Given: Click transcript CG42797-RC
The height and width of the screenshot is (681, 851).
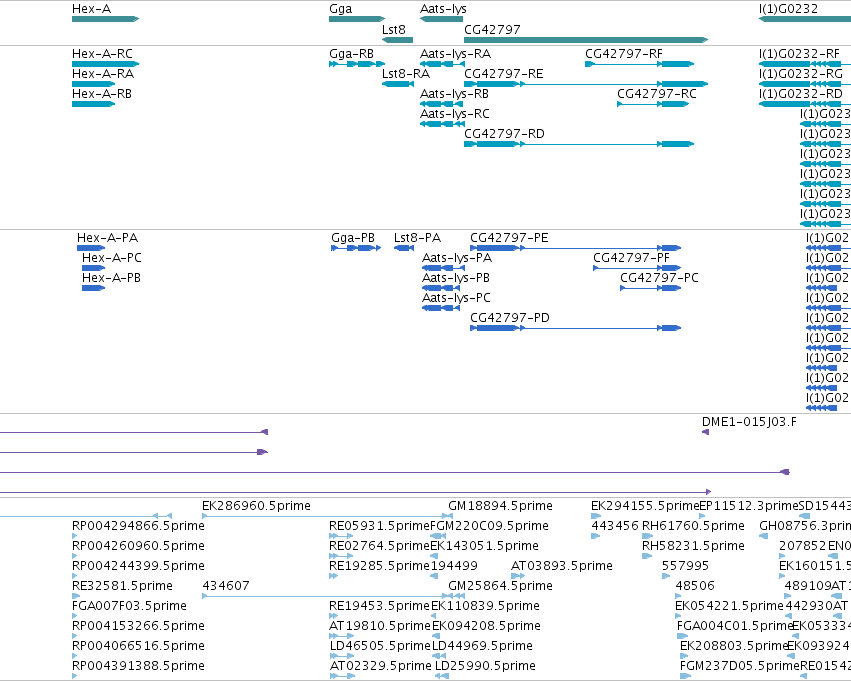Looking at the screenshot, I should tap(653, 104).
